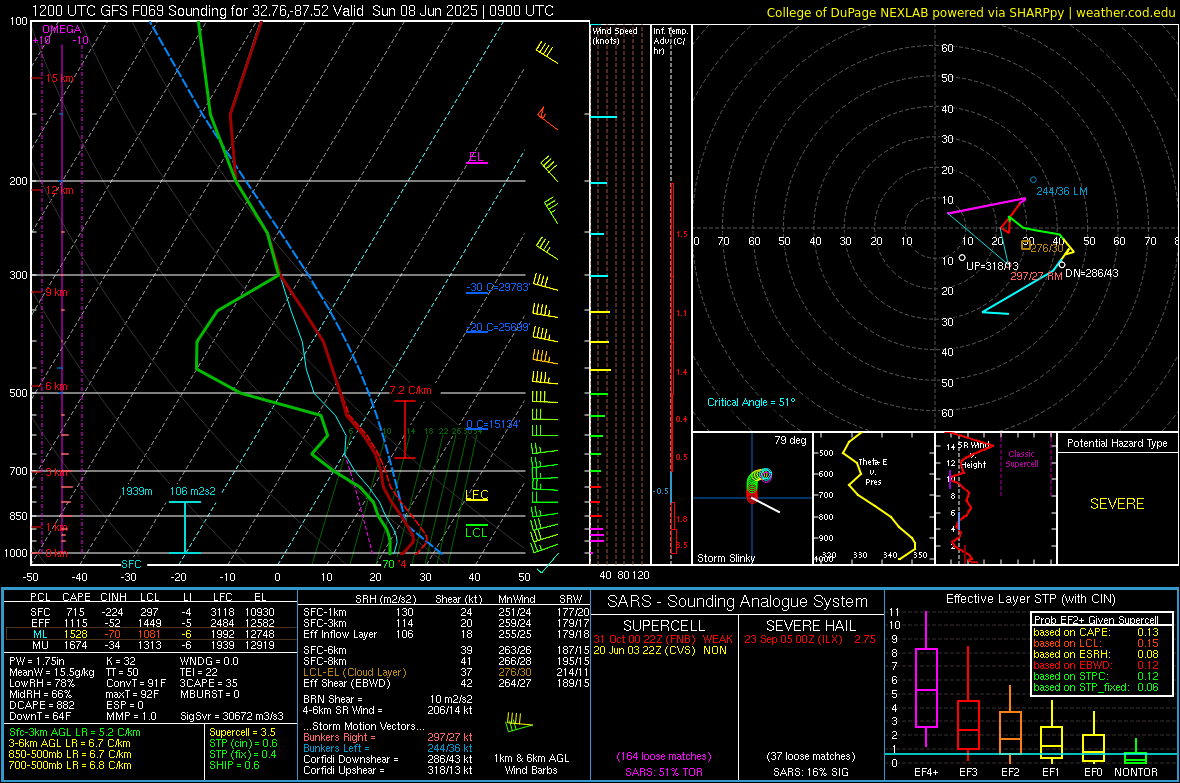This screenshot has width=1180, height=783.
Task: Click the colored storm slinky circles
Action: click(x=759, y=482)
